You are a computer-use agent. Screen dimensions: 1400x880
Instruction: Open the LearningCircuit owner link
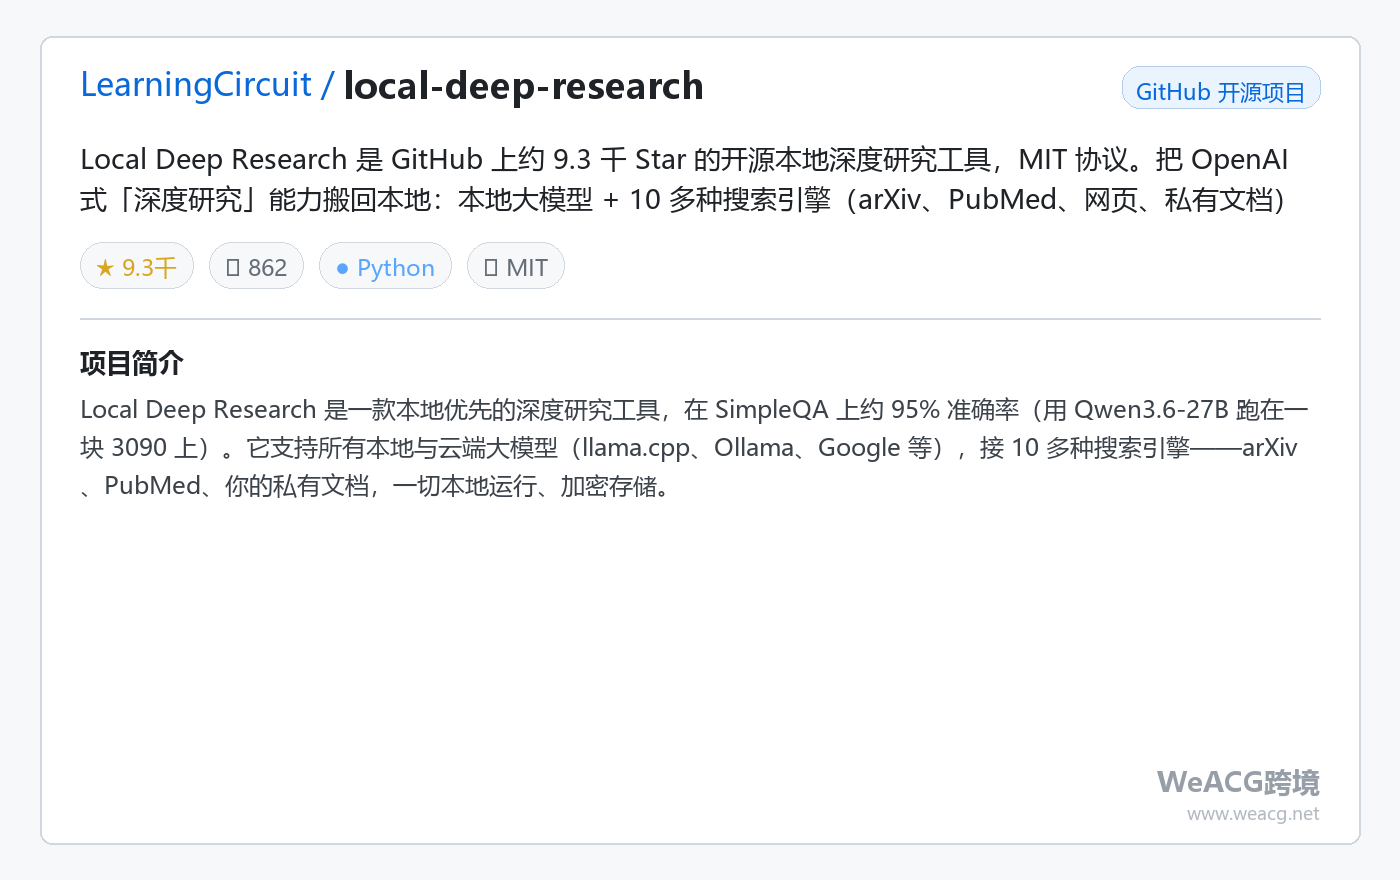point(196,86)
